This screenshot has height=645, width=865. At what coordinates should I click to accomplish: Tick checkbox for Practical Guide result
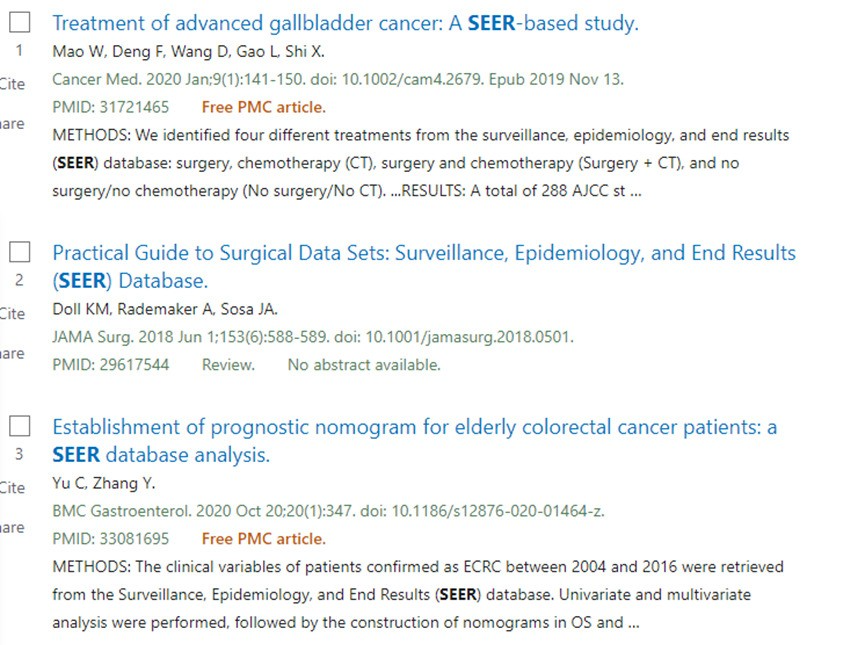(20, 252)
